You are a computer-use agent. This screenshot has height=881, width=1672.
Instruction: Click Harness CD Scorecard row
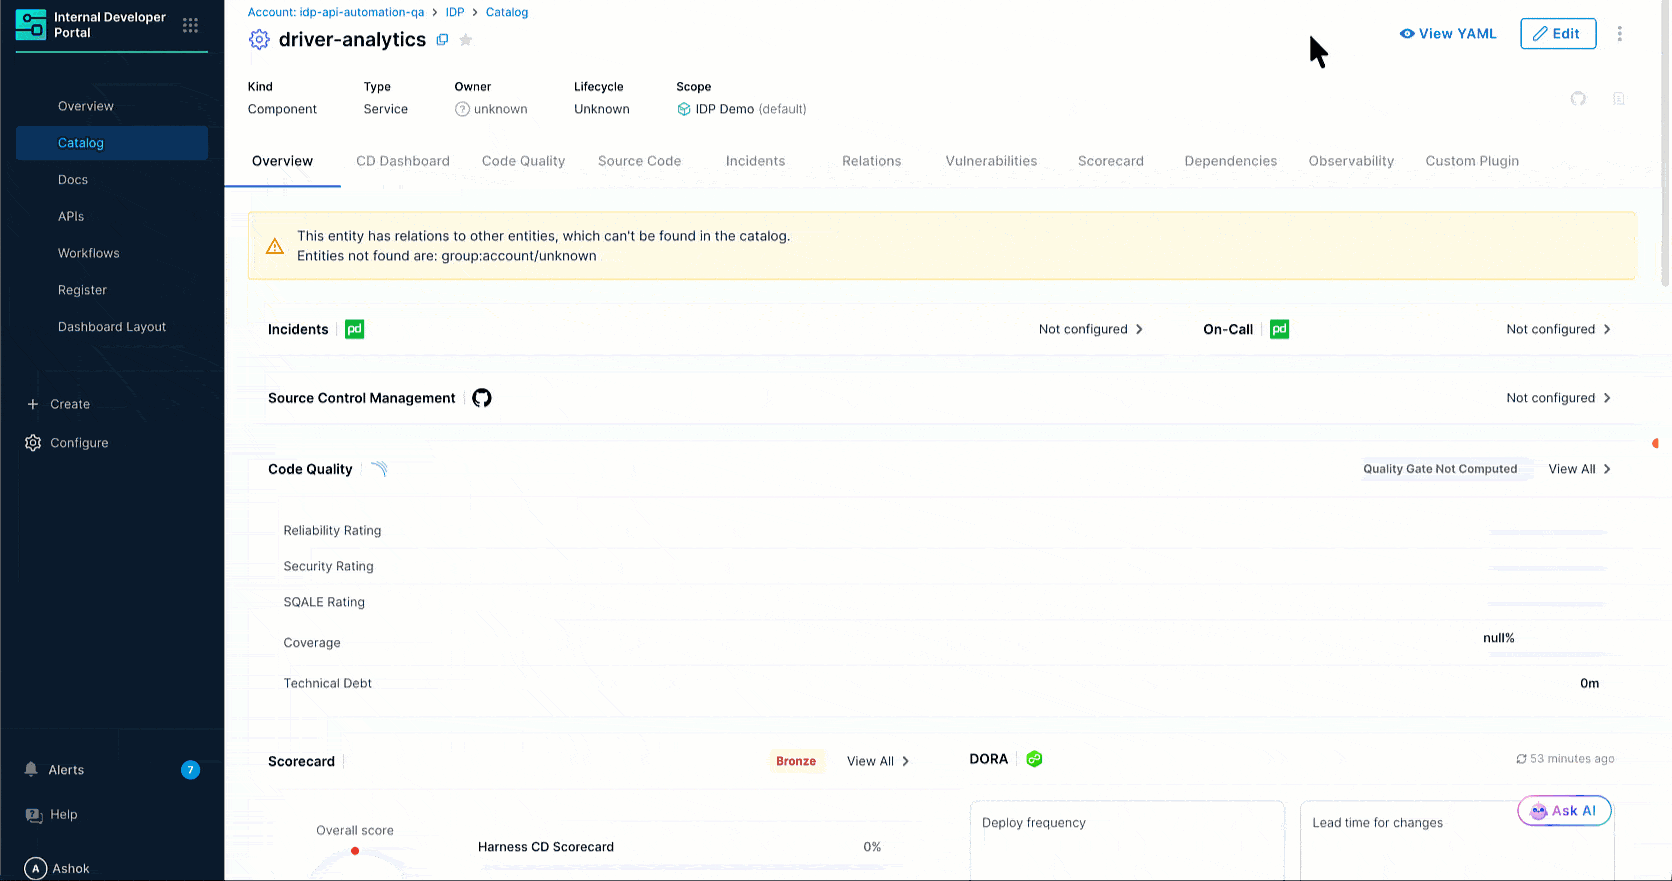coord(680,847)
